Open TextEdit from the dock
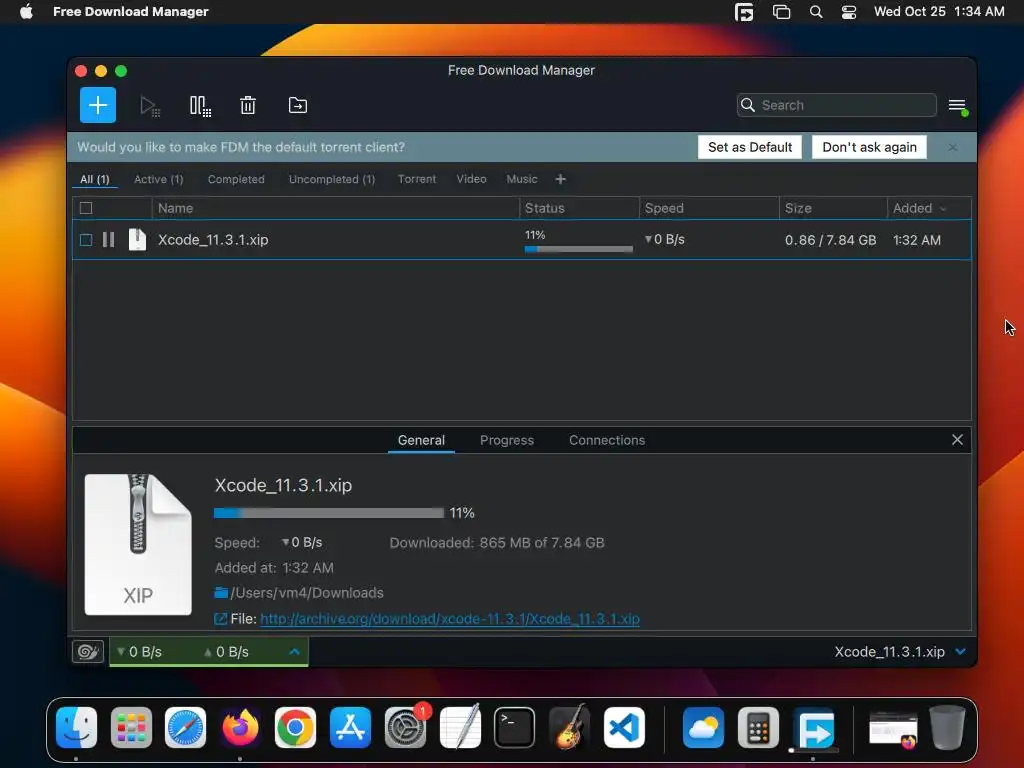 click(x=460, y=728)
